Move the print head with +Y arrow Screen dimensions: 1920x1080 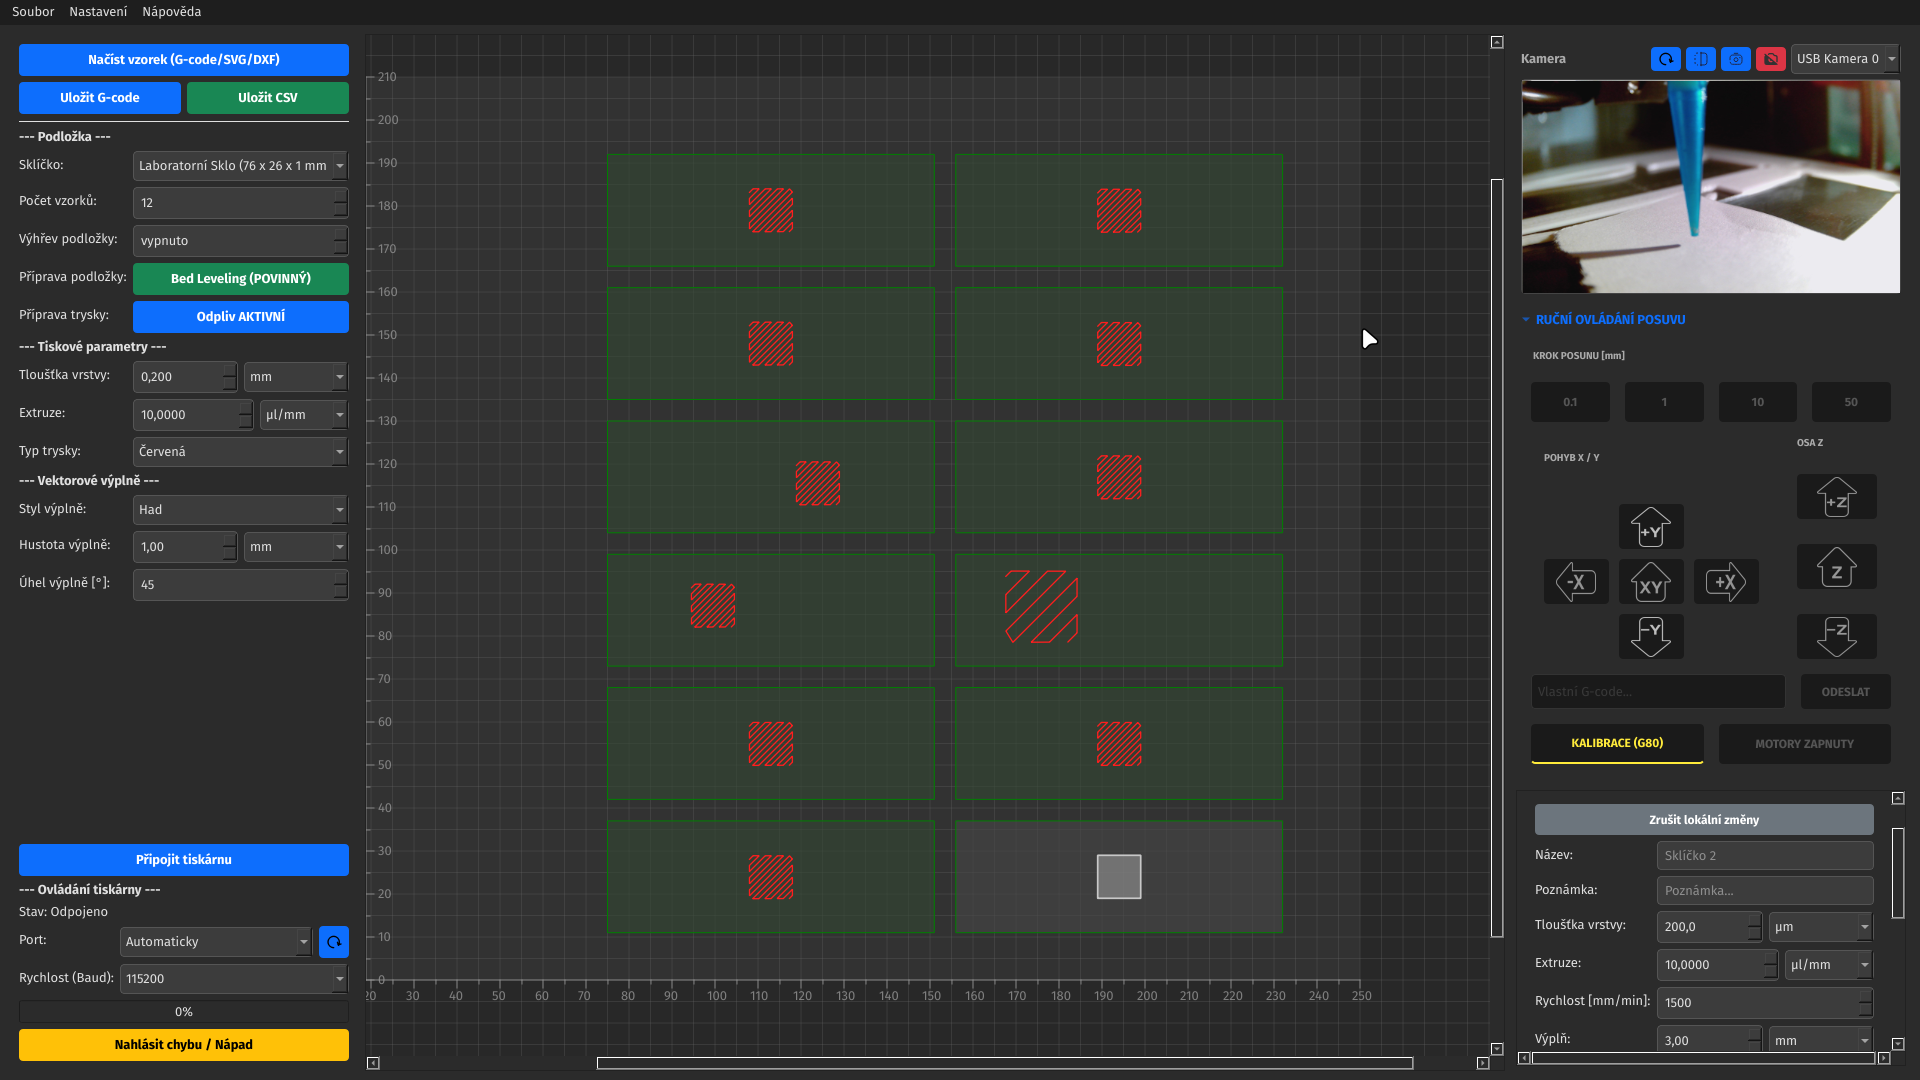[x=1651, y=527]
